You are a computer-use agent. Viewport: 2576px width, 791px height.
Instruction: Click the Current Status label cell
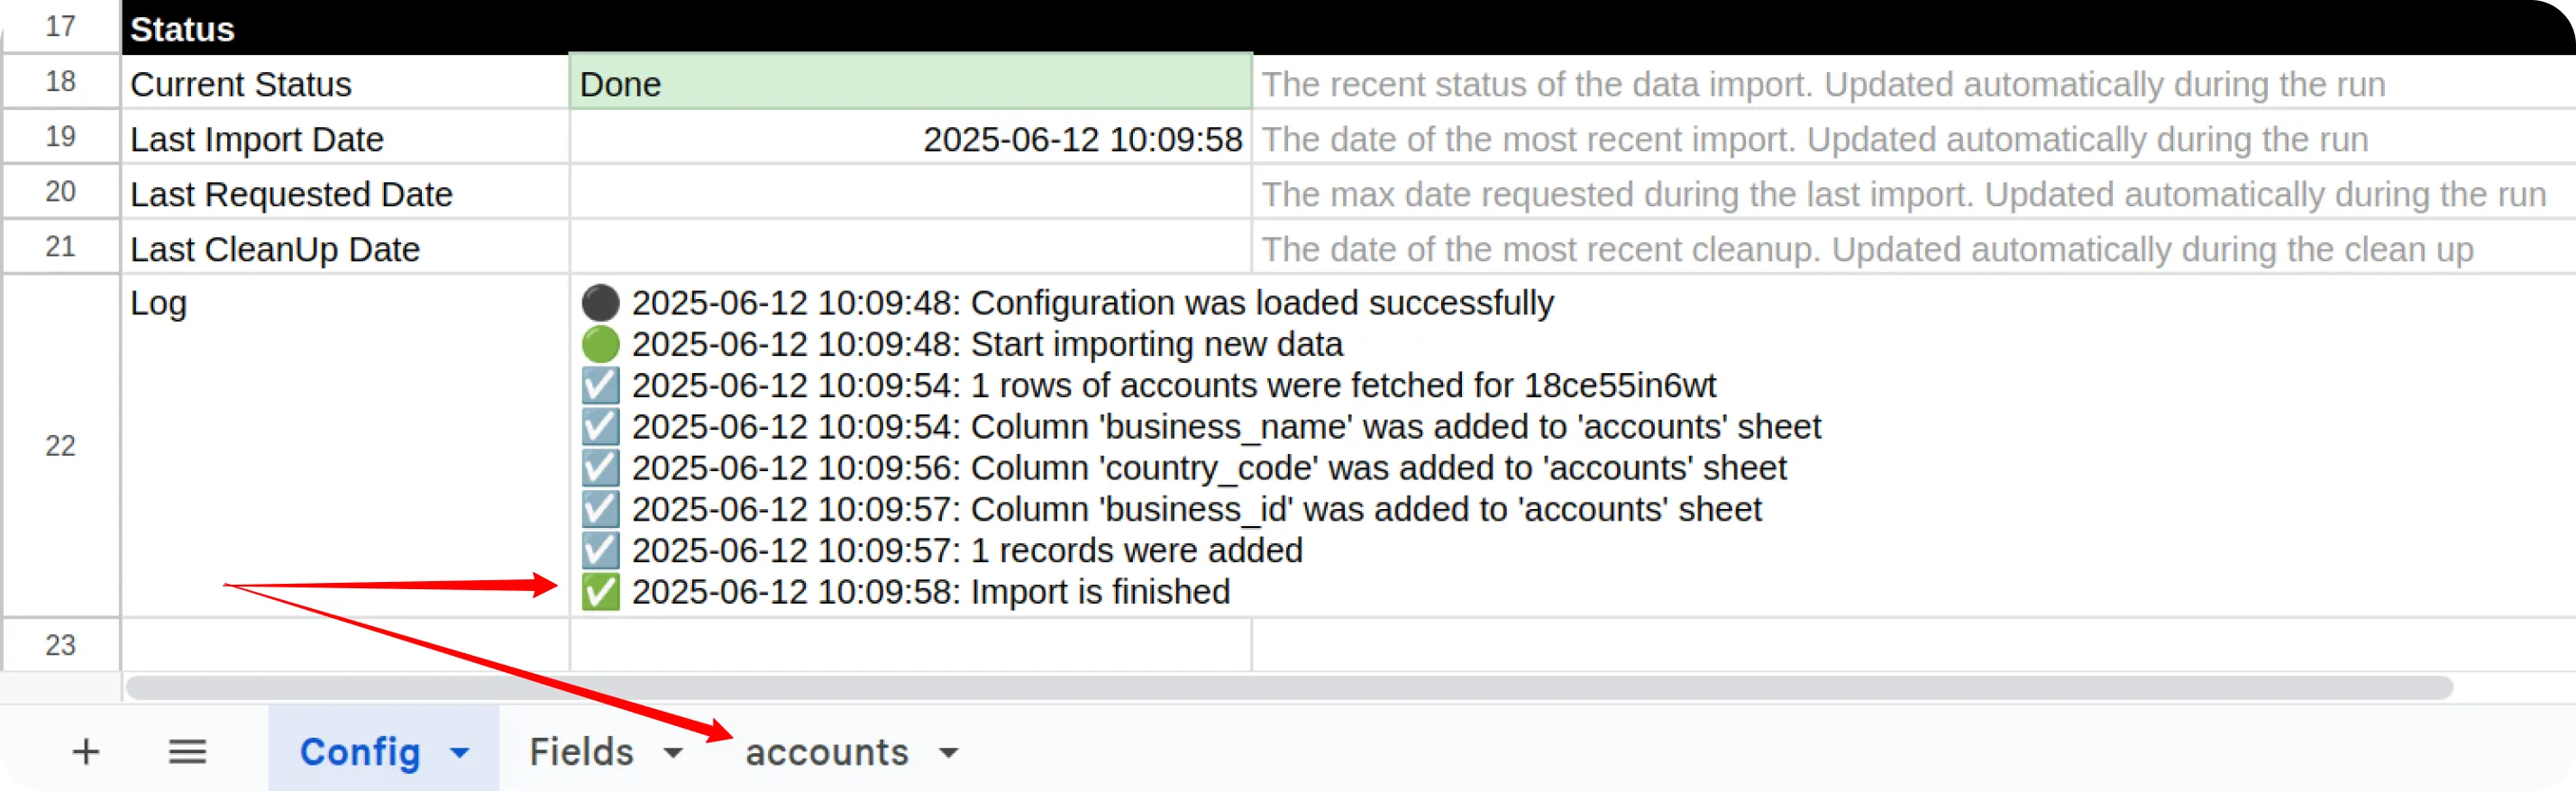(344, 83)
